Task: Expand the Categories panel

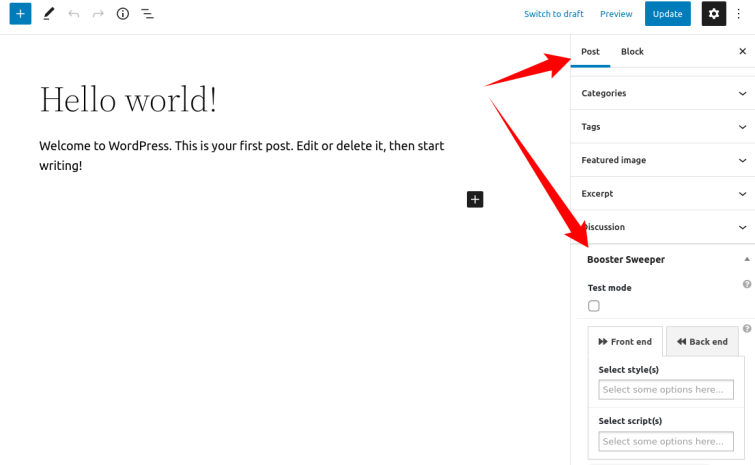Action: [x=663, y=93]
